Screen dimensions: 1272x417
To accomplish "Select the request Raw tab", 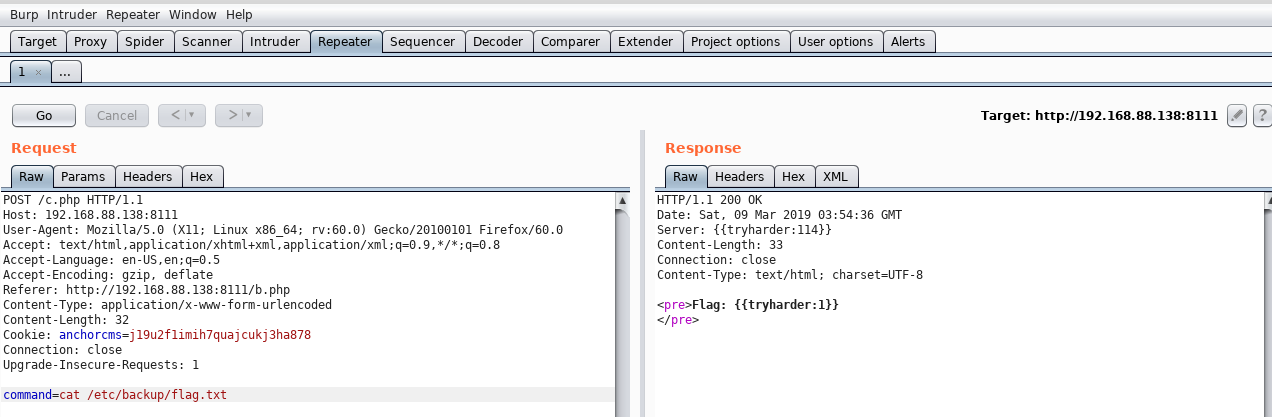I will coord(31,177).
